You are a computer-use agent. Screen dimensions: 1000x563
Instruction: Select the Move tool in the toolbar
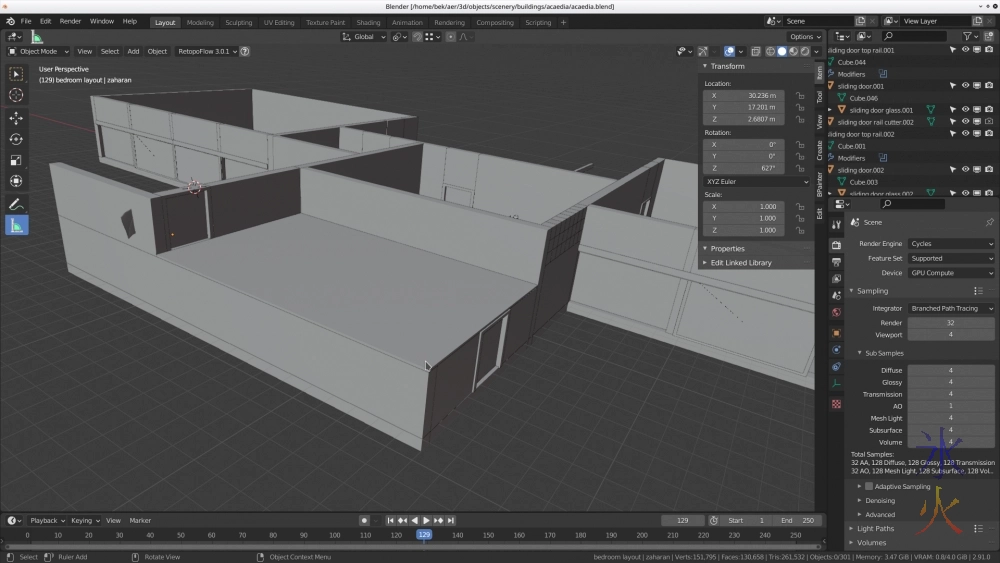[x=16, y=118]
